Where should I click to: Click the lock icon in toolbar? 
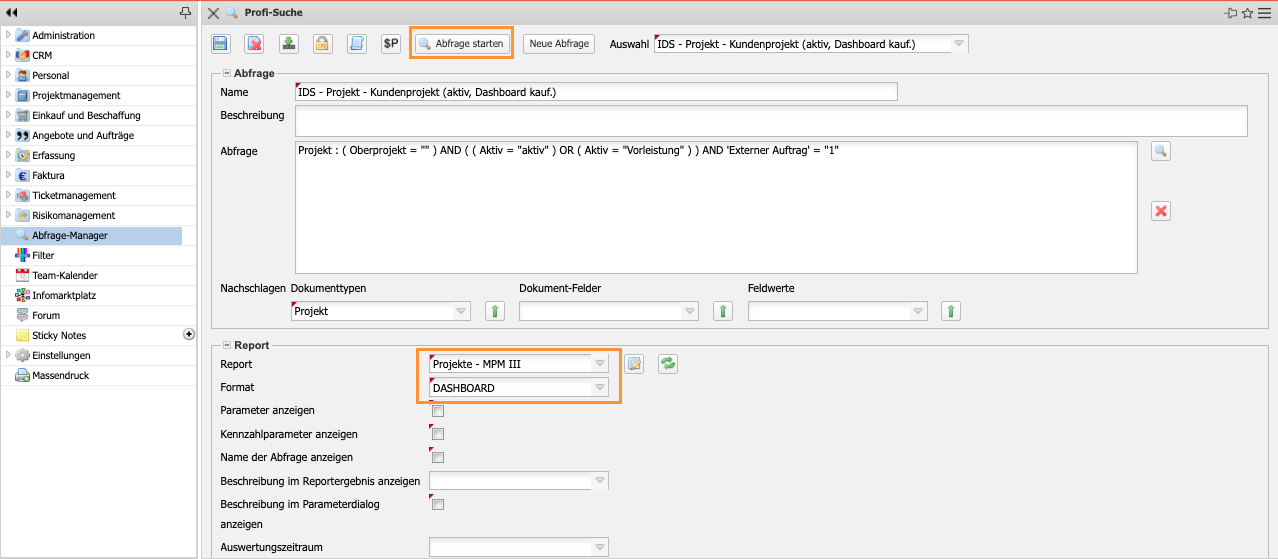click(x=322, y=44)
